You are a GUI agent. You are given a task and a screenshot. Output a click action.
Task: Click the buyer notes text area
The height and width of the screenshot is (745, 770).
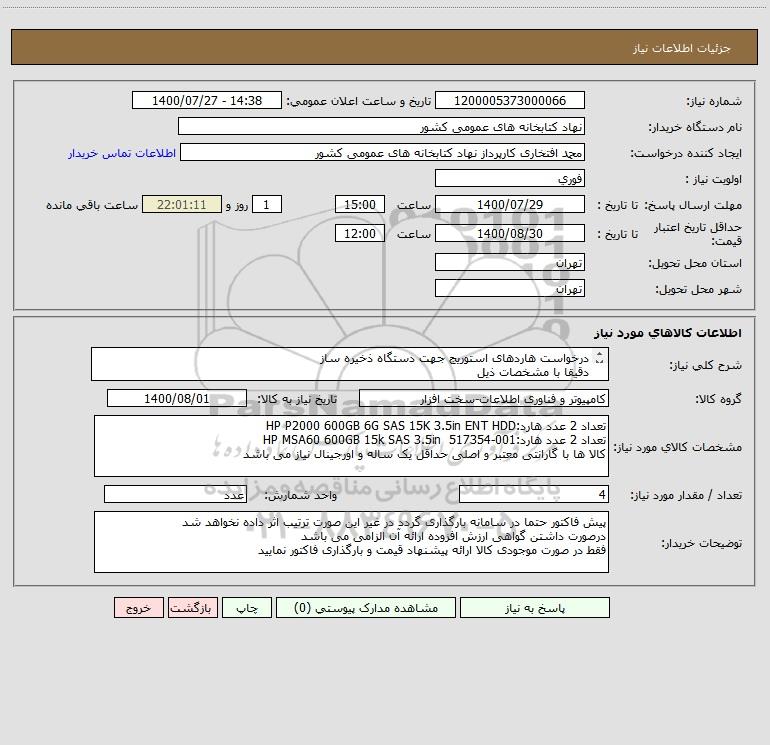tap(351, 542)
